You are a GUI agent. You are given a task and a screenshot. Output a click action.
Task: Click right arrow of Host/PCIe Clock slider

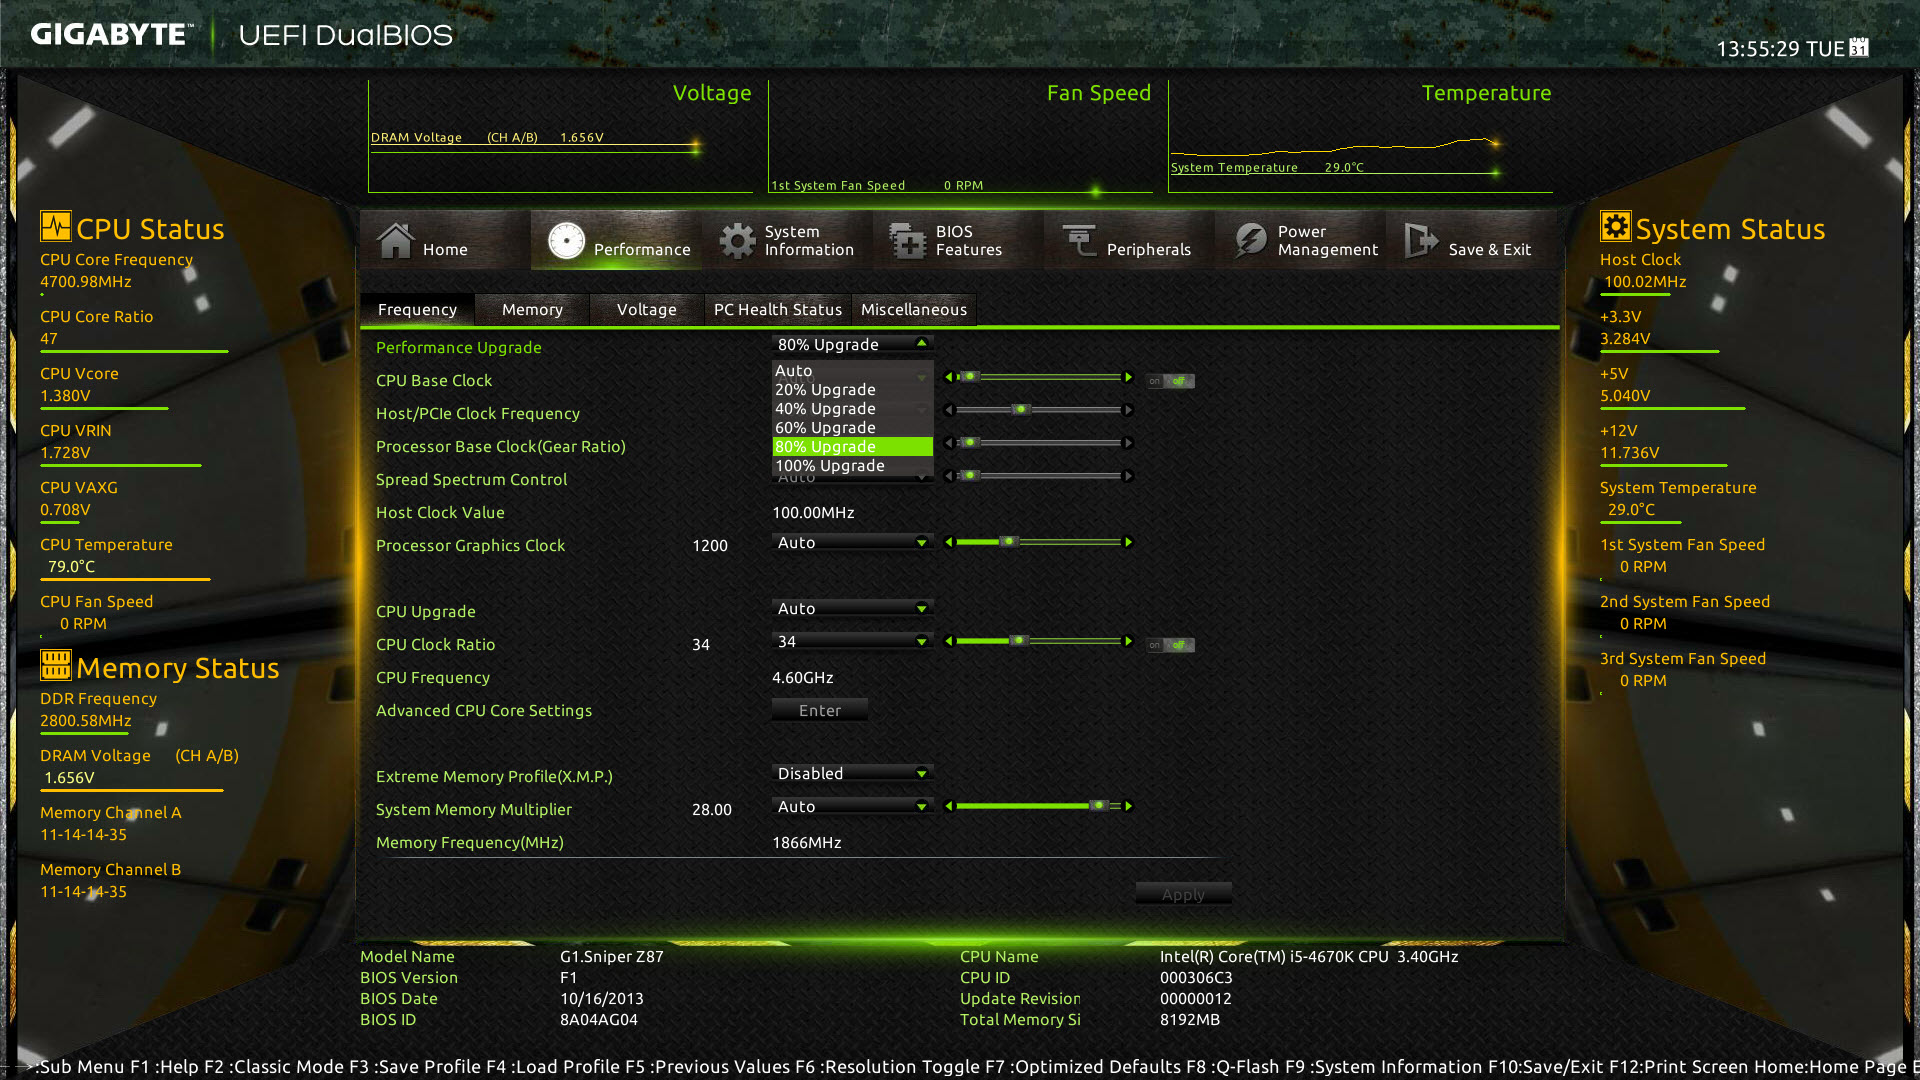[x=1129, y=410]
